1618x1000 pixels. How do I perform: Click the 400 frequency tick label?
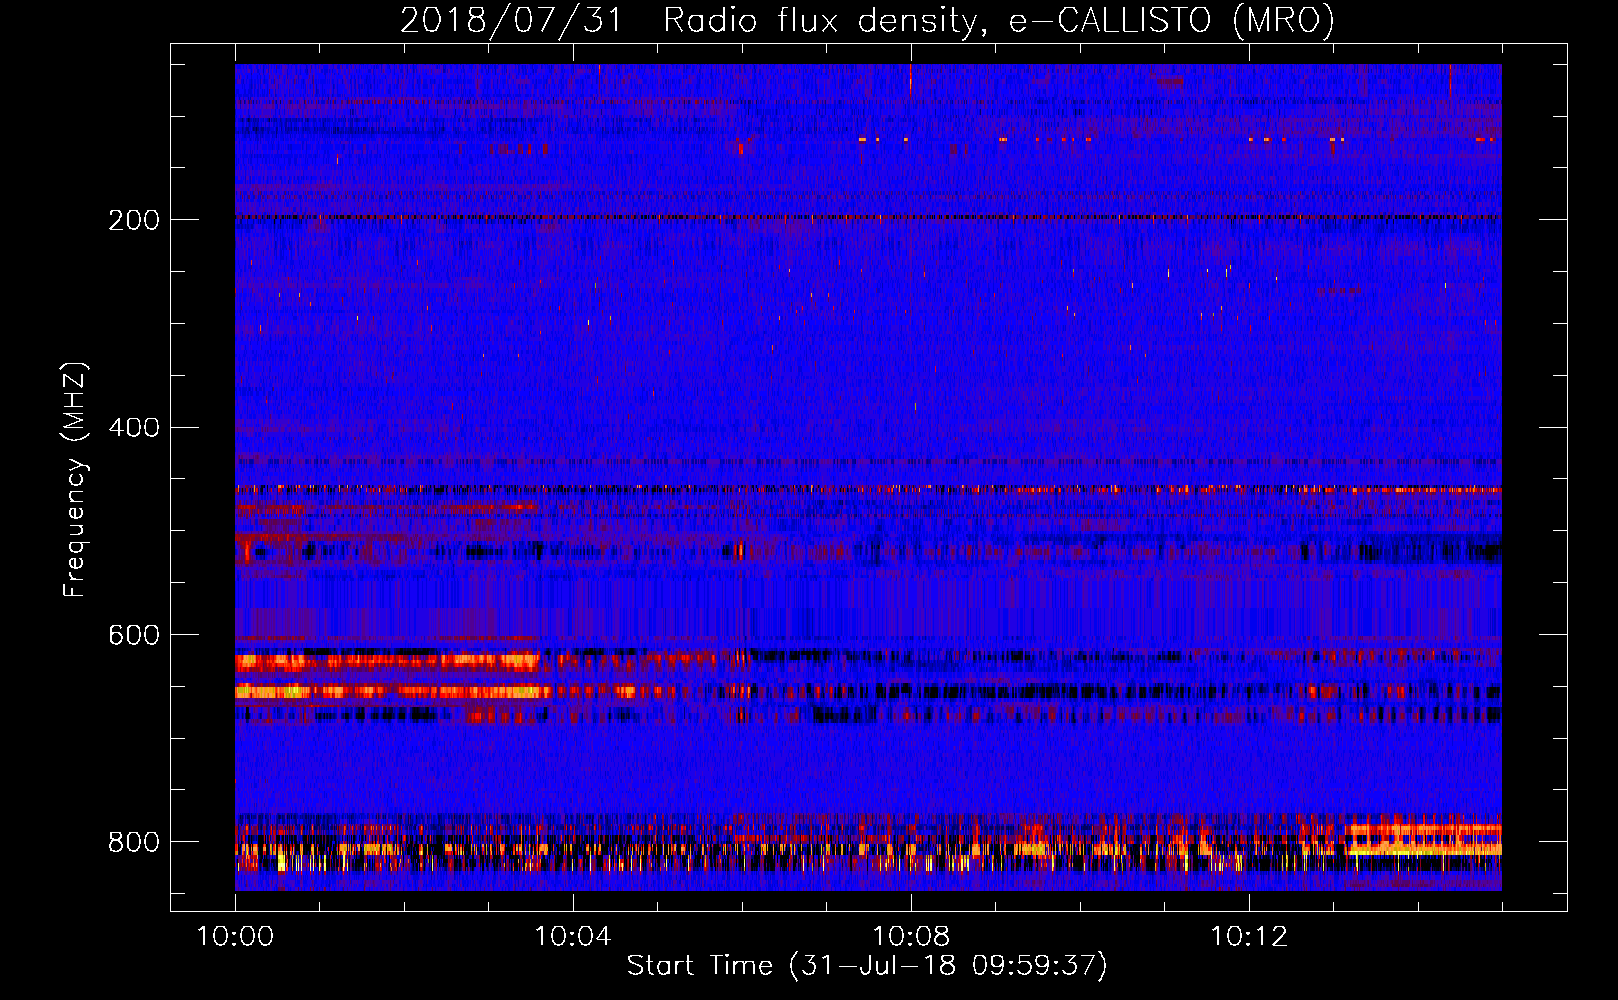(134, 428)
